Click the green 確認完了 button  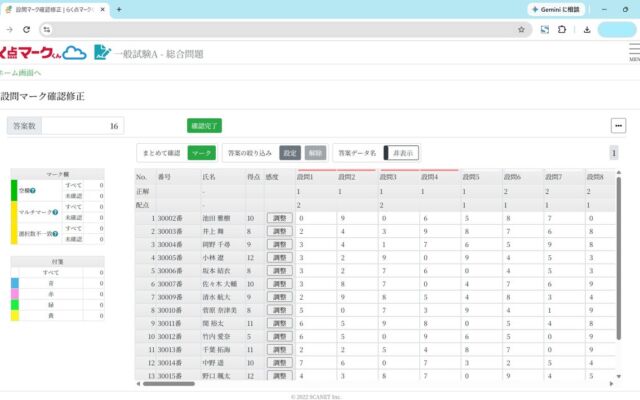pyautogui.click(x=204, y=126)
